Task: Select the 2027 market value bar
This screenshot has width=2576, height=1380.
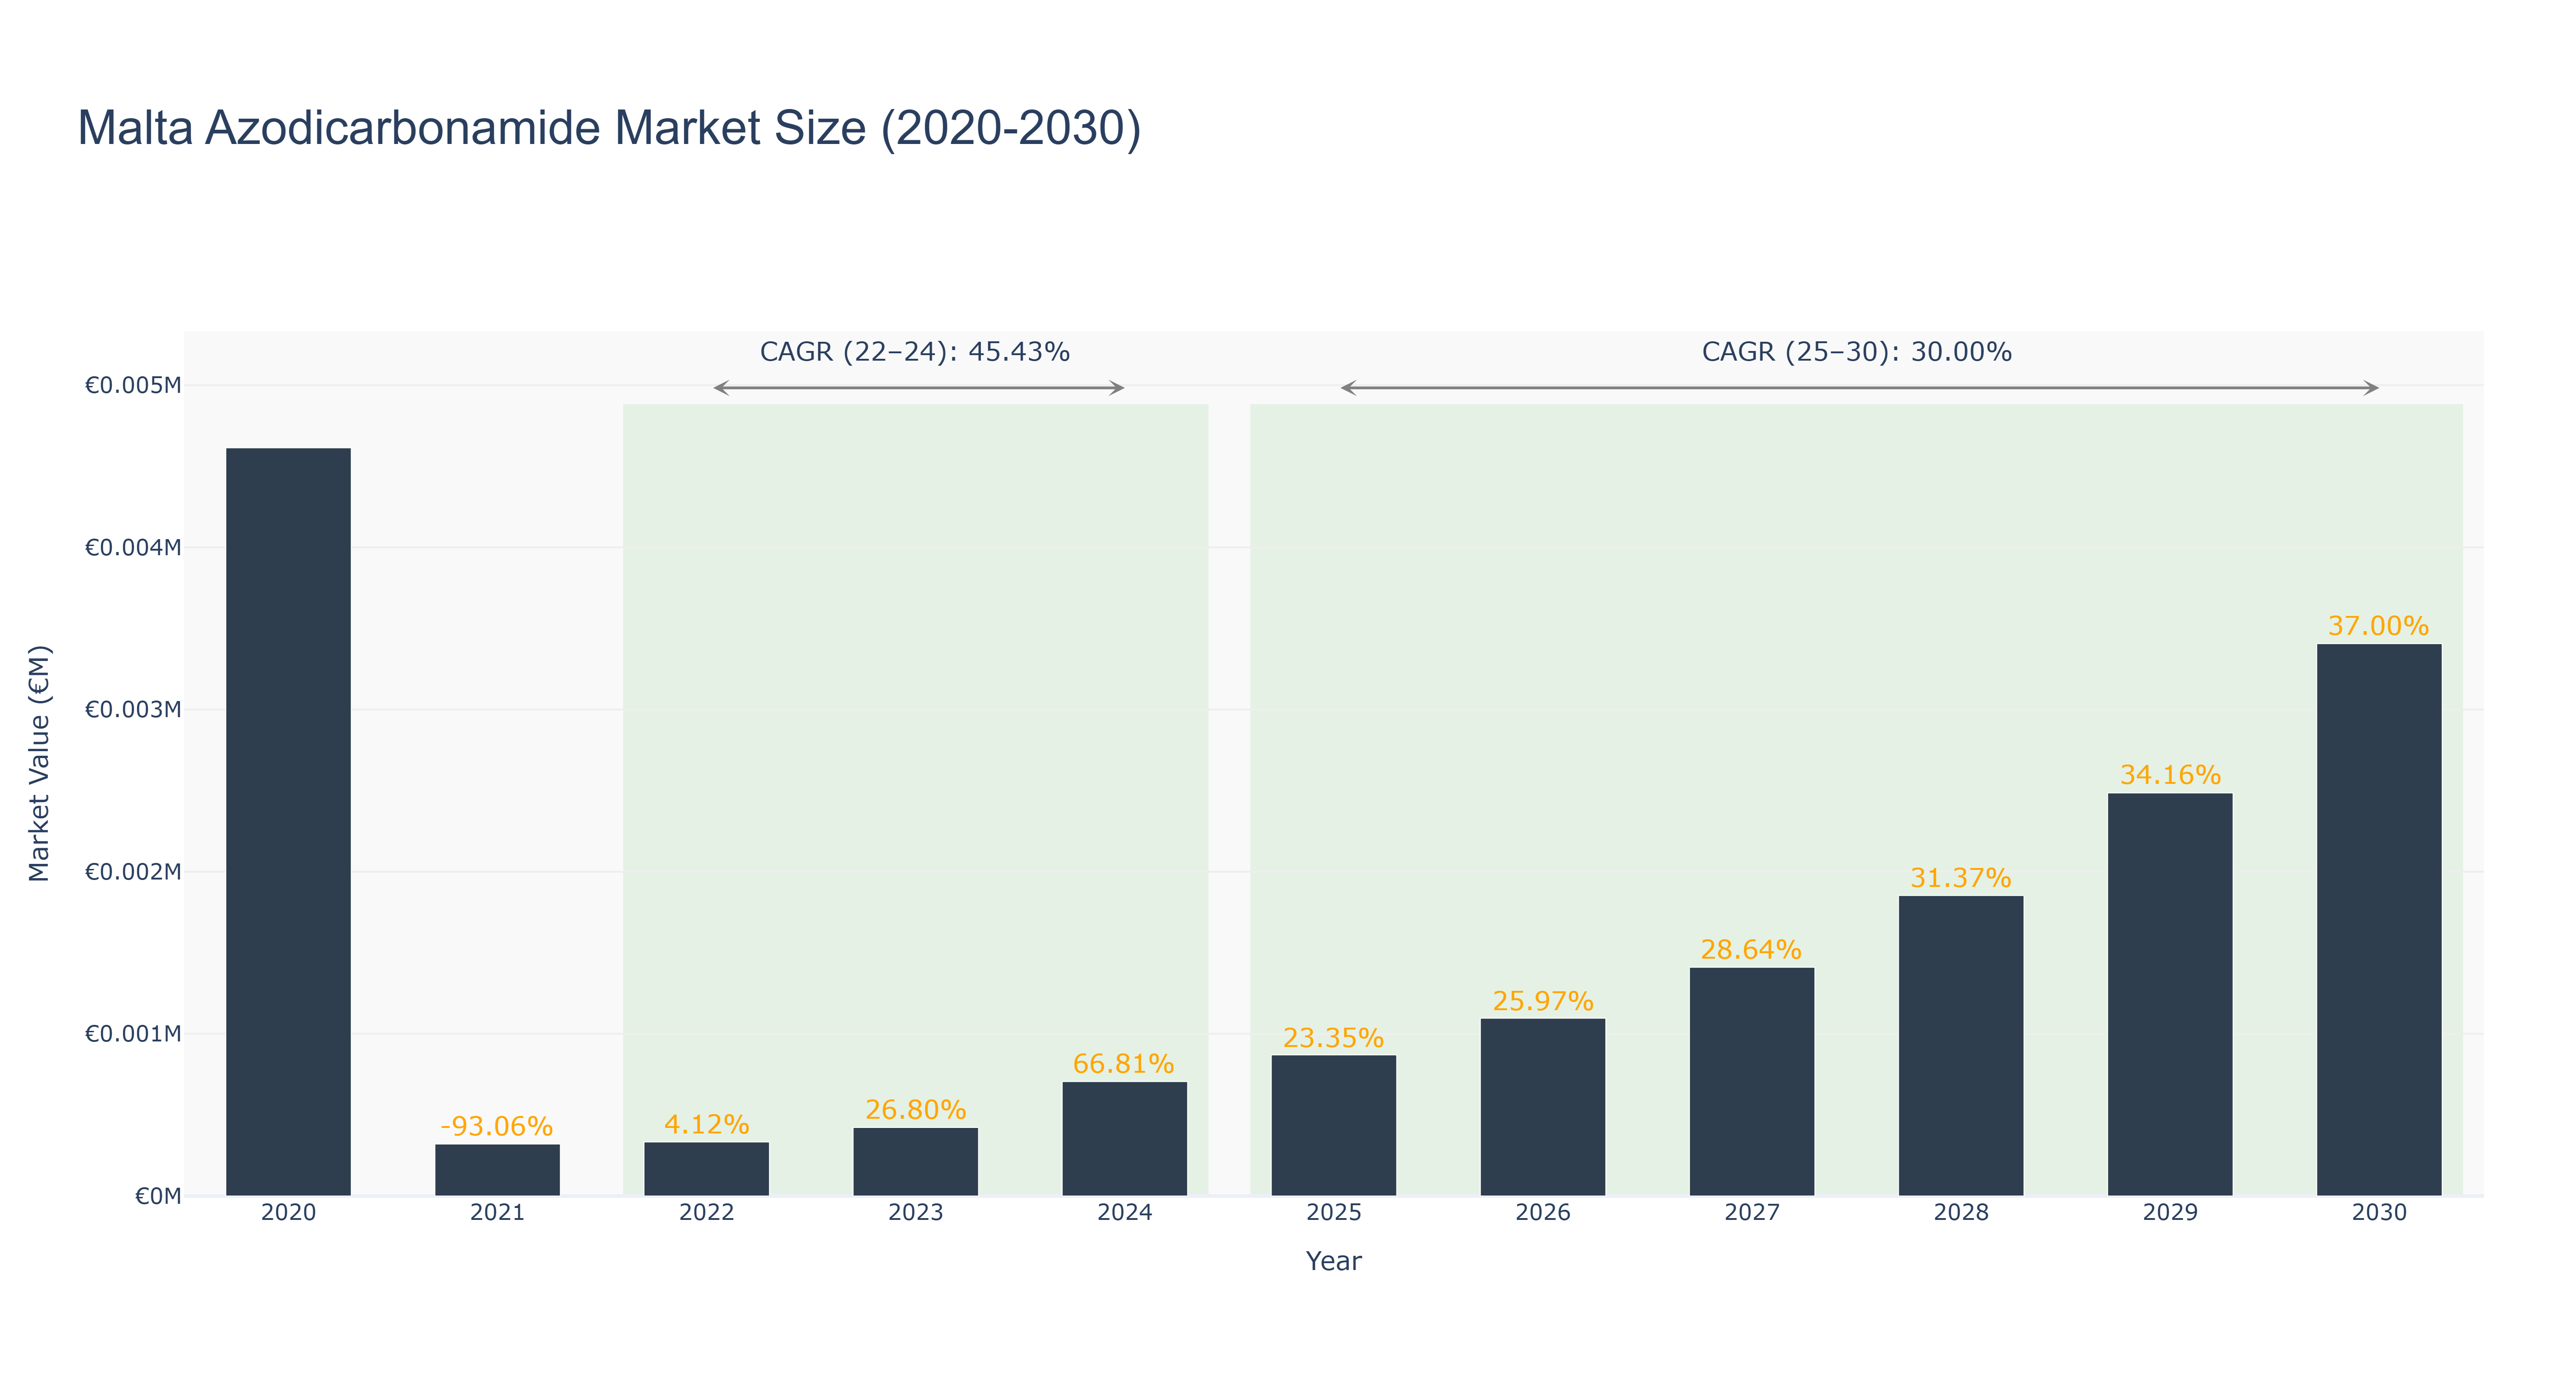Action: click(1751, 1082)
